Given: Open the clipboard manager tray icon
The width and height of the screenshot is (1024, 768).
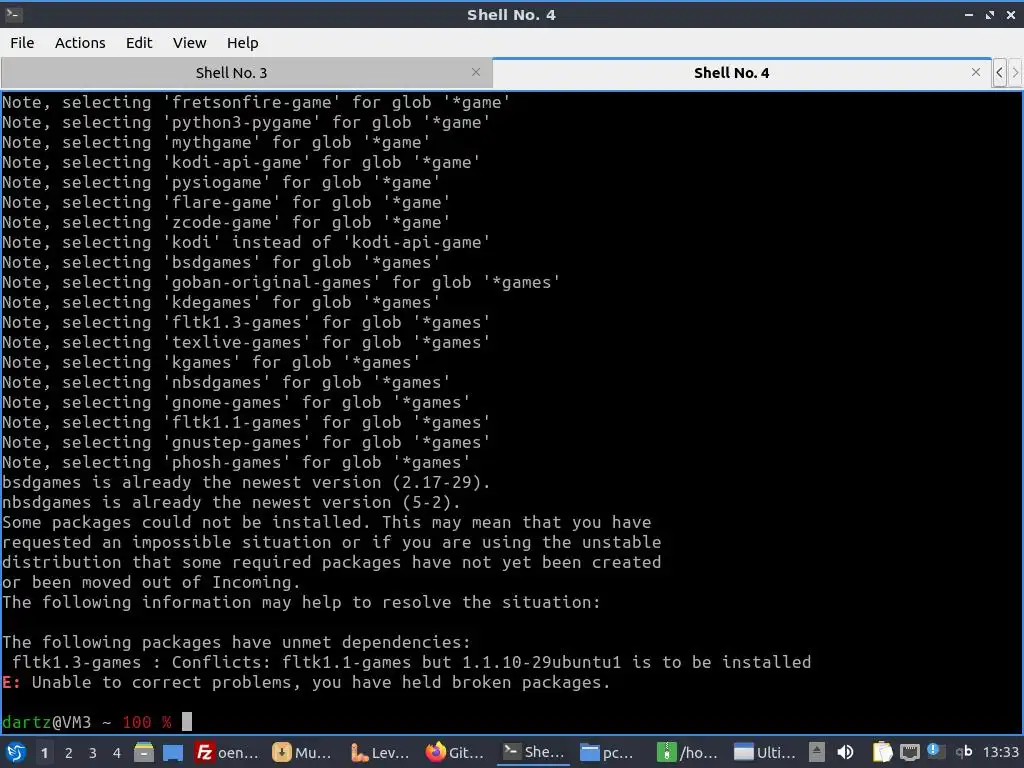Looking at the screenshot, I should (x=882, y=752).
